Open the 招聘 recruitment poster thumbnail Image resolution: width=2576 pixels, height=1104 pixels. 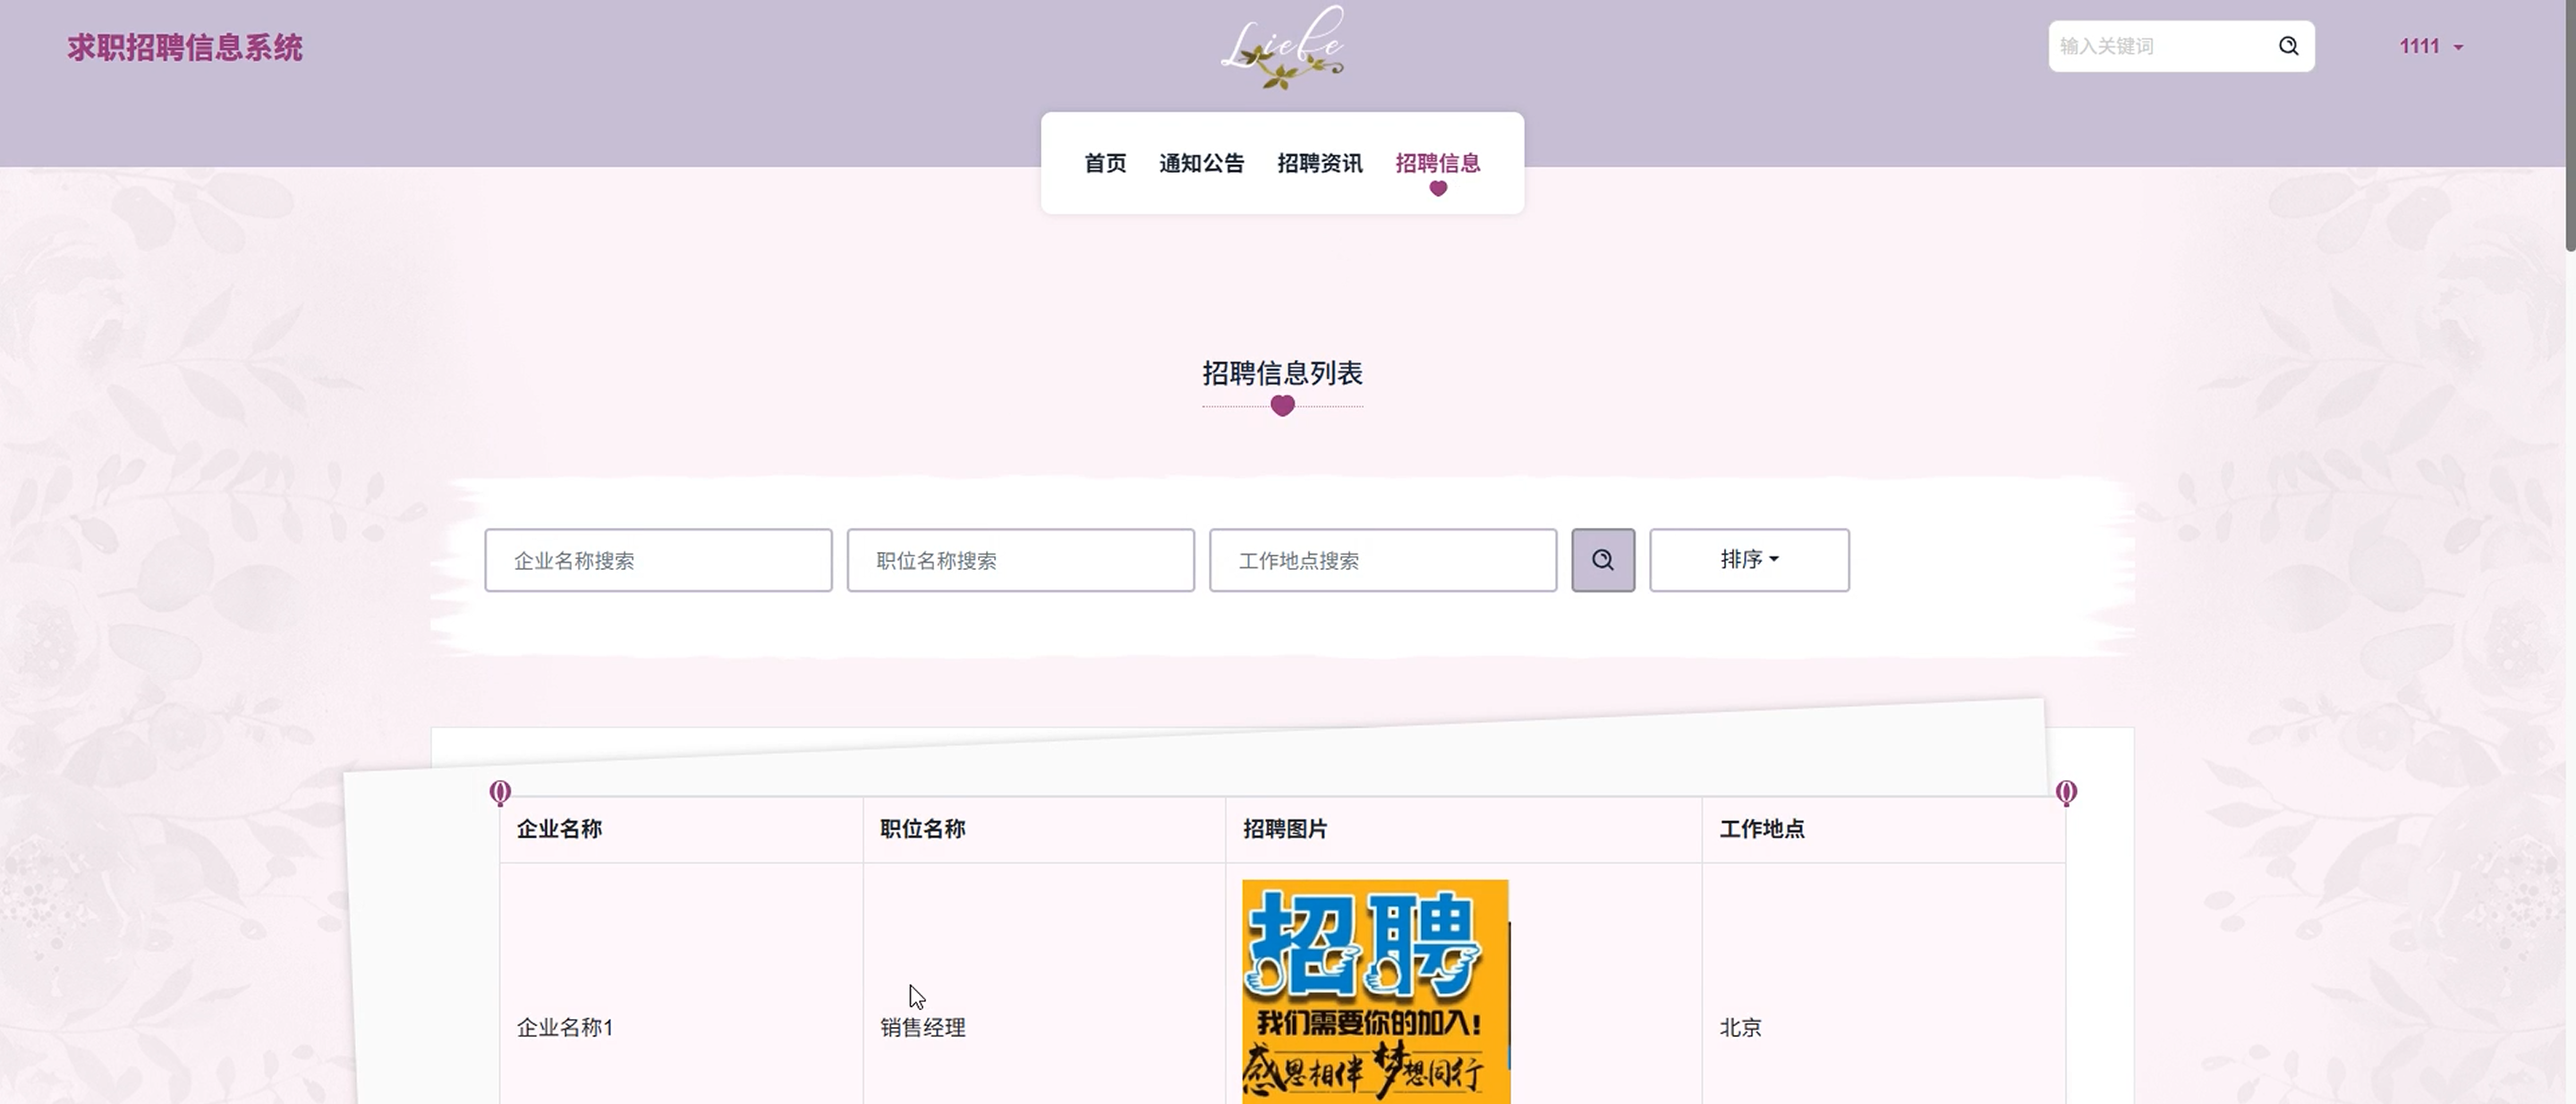point(1375,990)
